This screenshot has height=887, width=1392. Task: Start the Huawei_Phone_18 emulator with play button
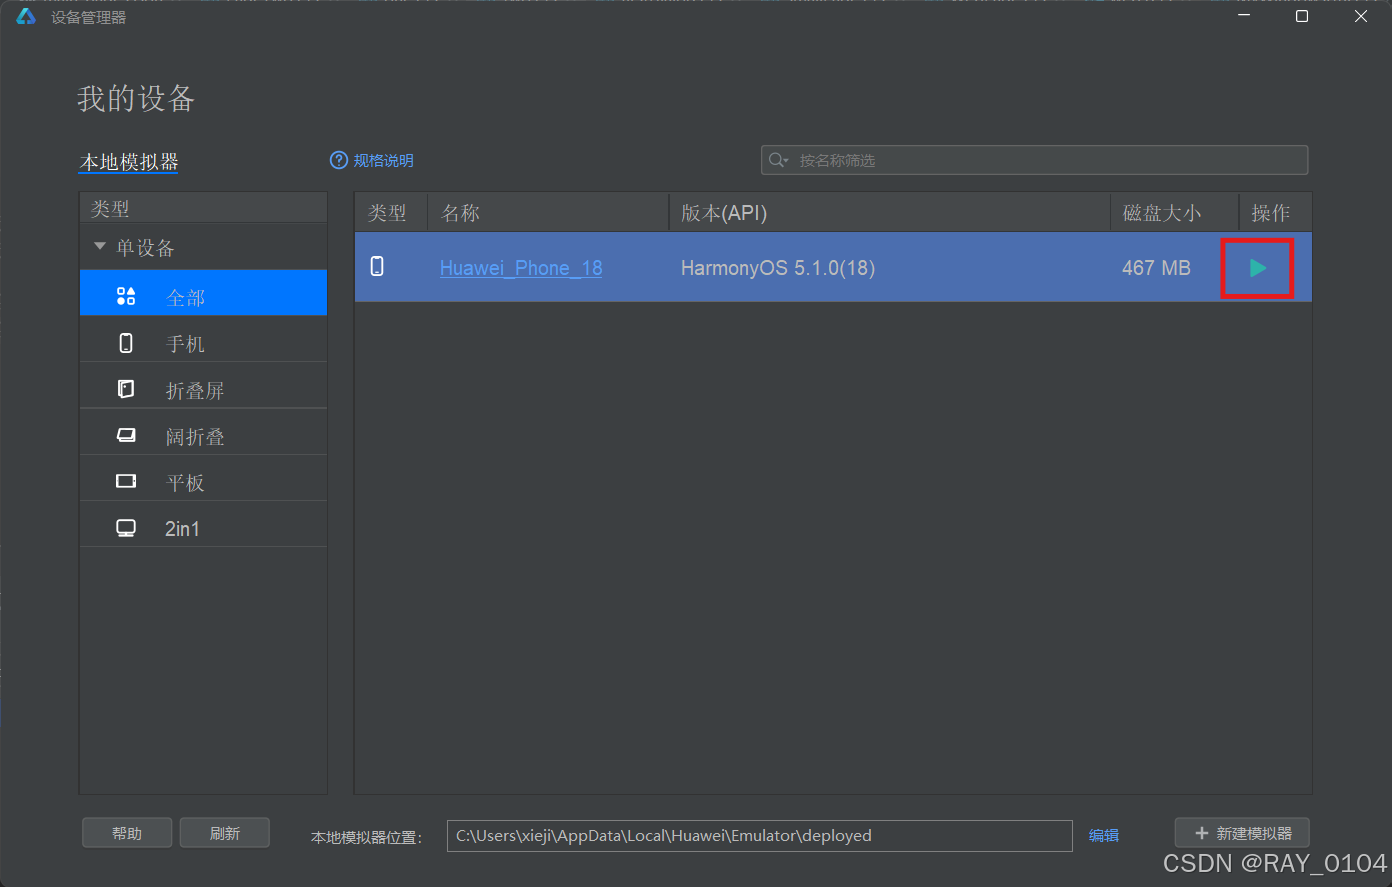[x=1258, y=268]
